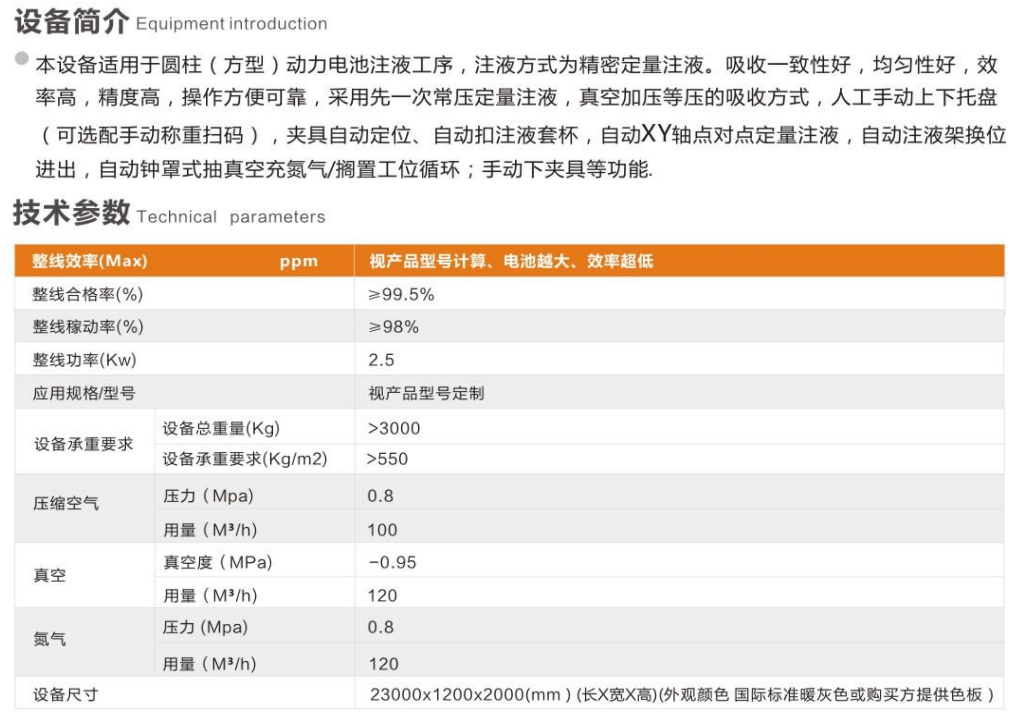
Task: Click the -0.95 vacuum value
Action: pos(392,562)
